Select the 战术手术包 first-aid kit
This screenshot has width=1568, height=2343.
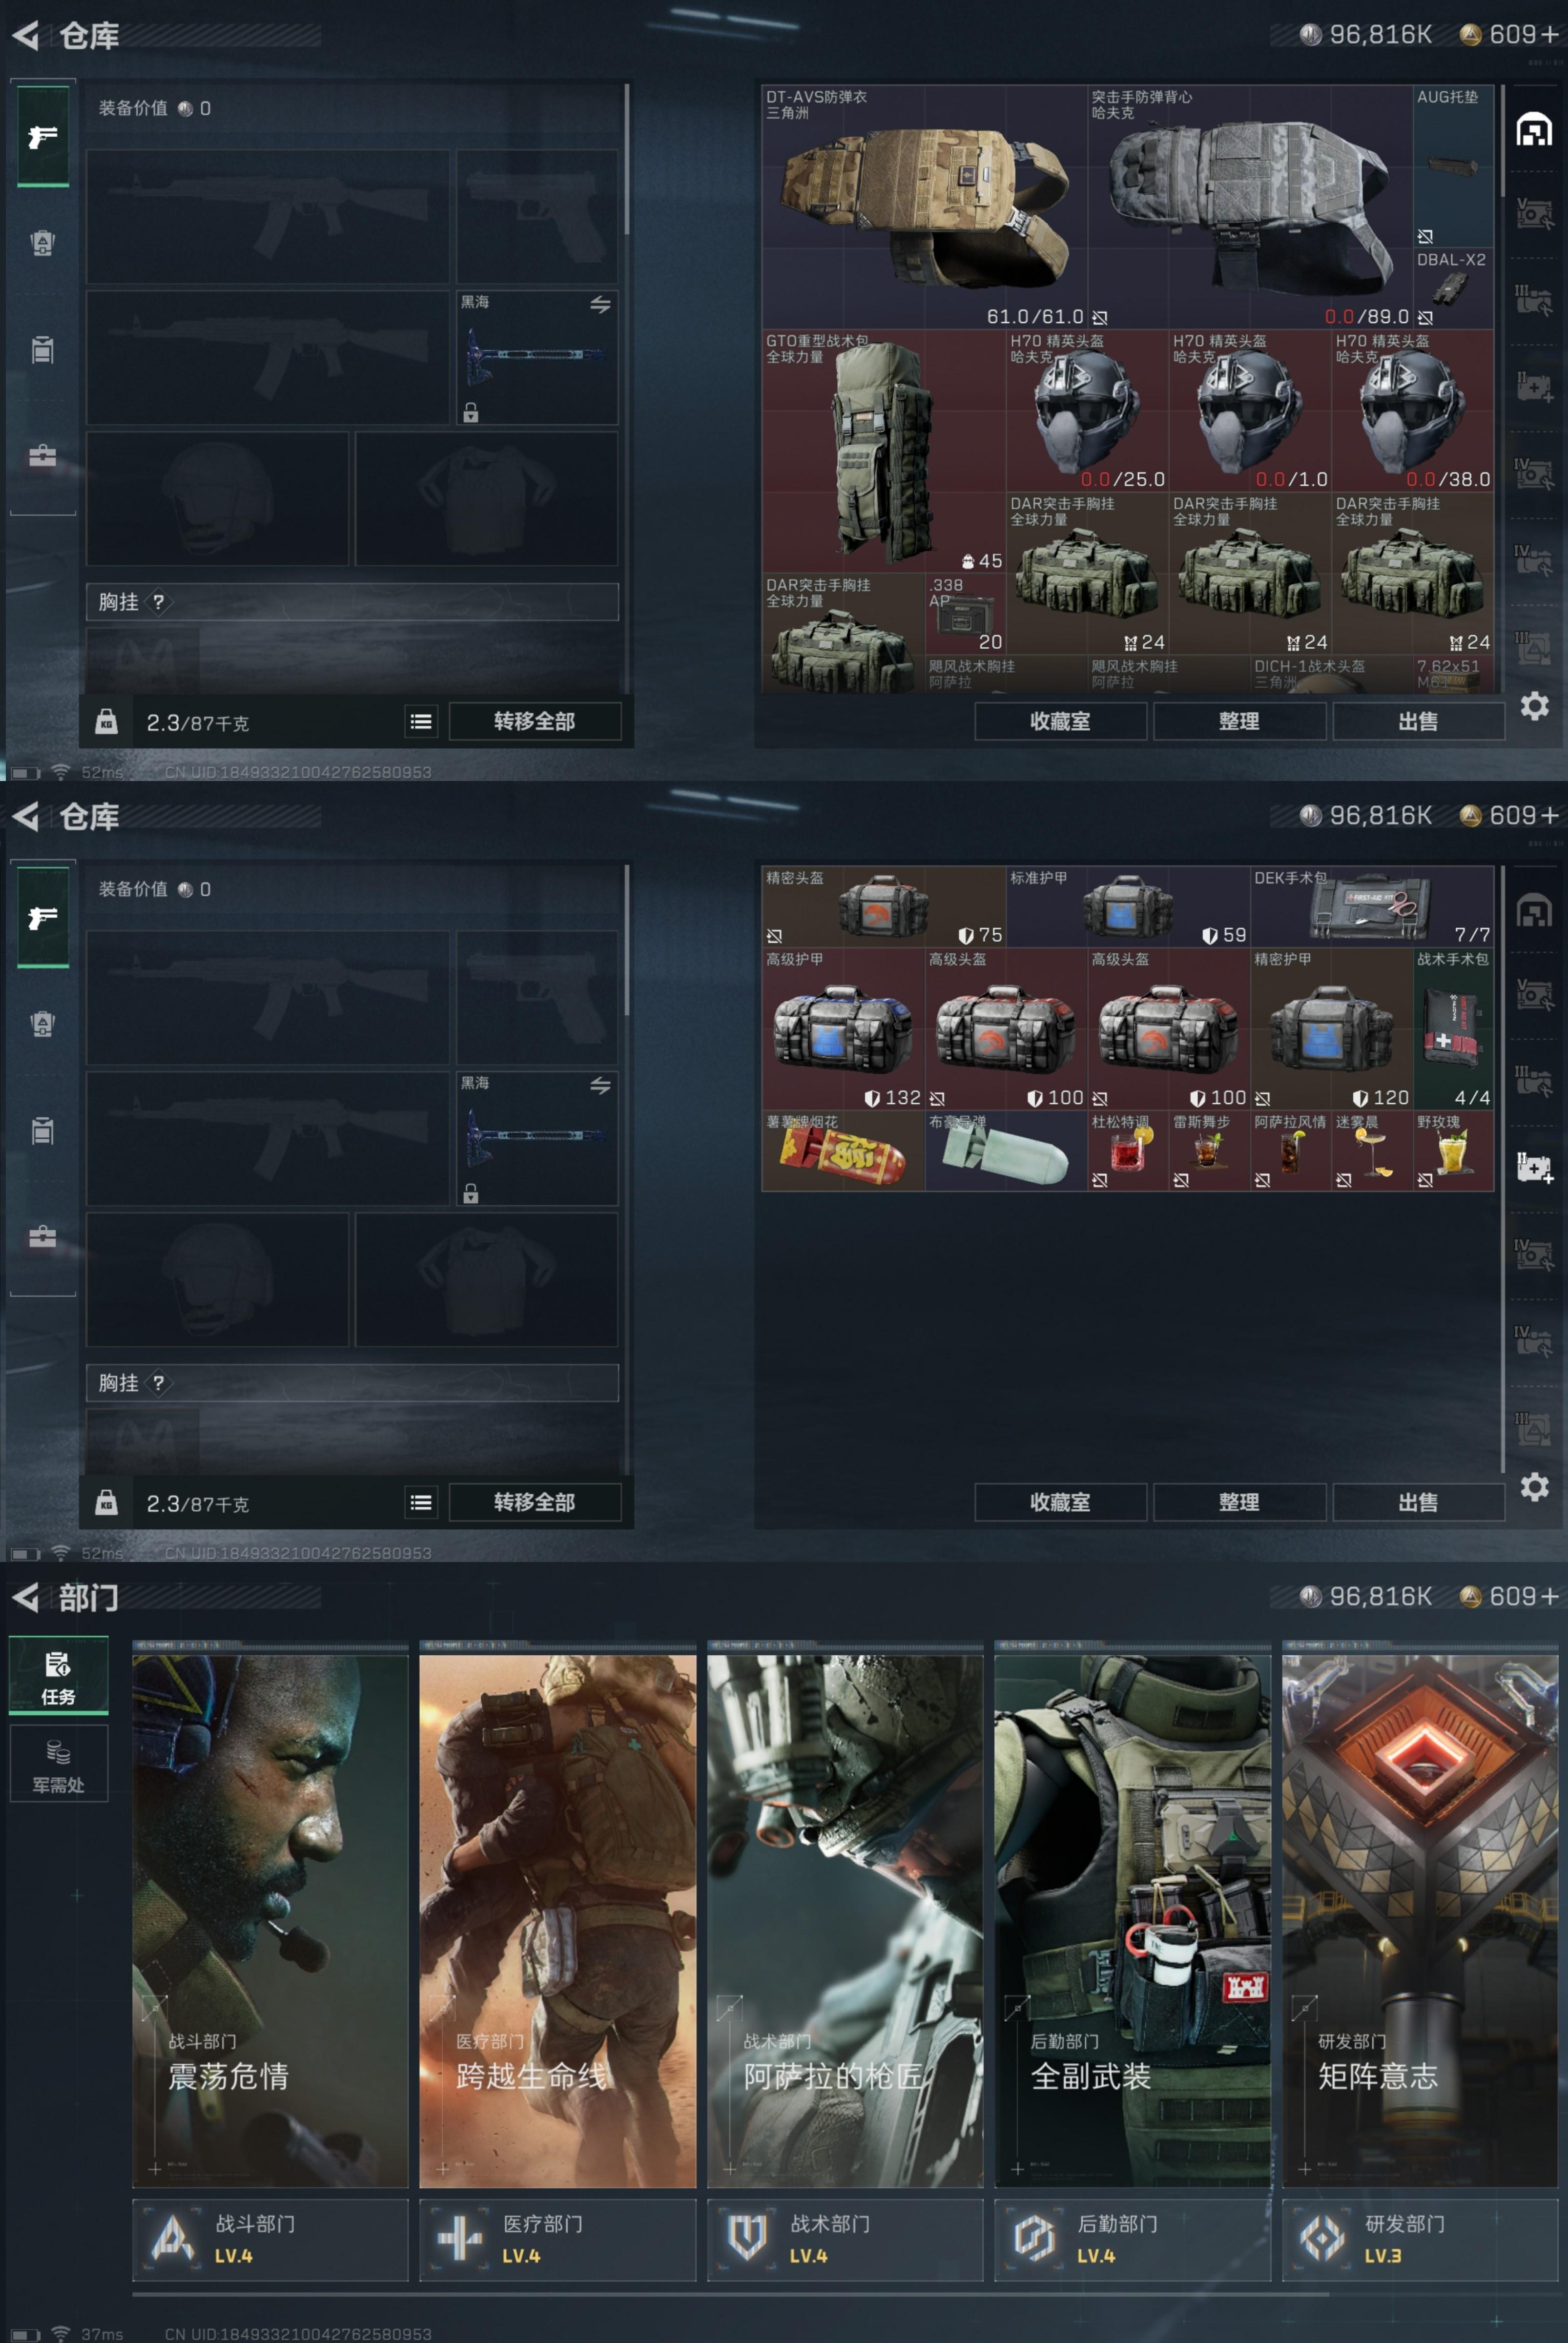[1453, 1029]
